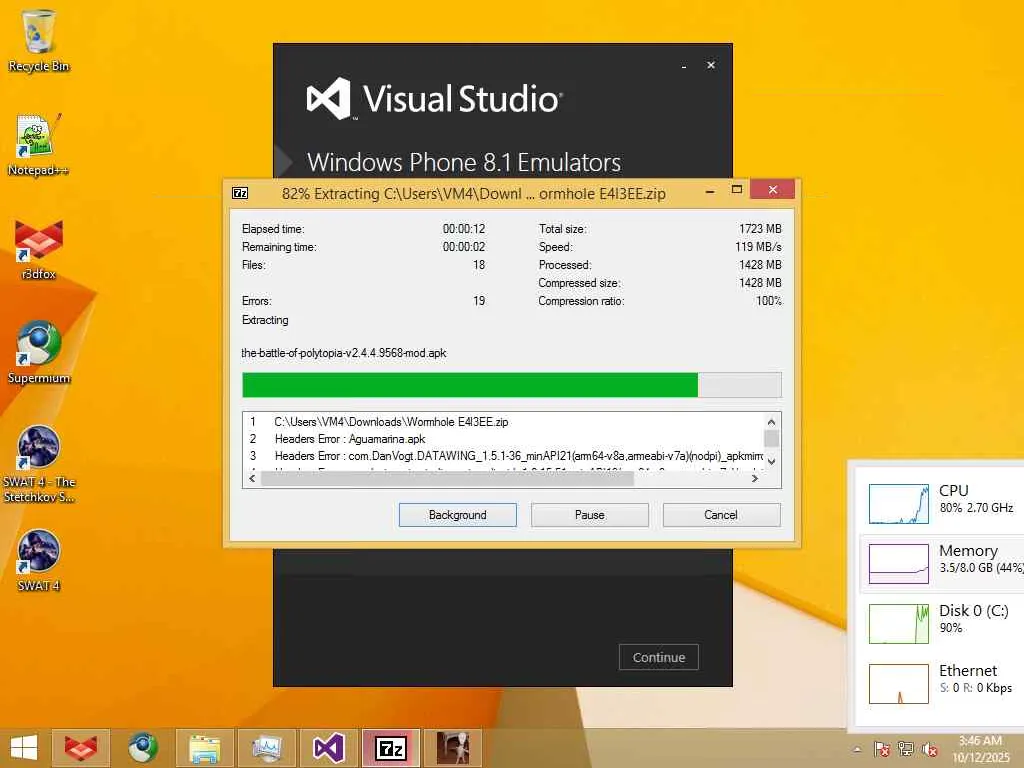This screenshot has width=1024, height=768.
Task: Open r3dfox from the taskbar
Action: point(80,748)
